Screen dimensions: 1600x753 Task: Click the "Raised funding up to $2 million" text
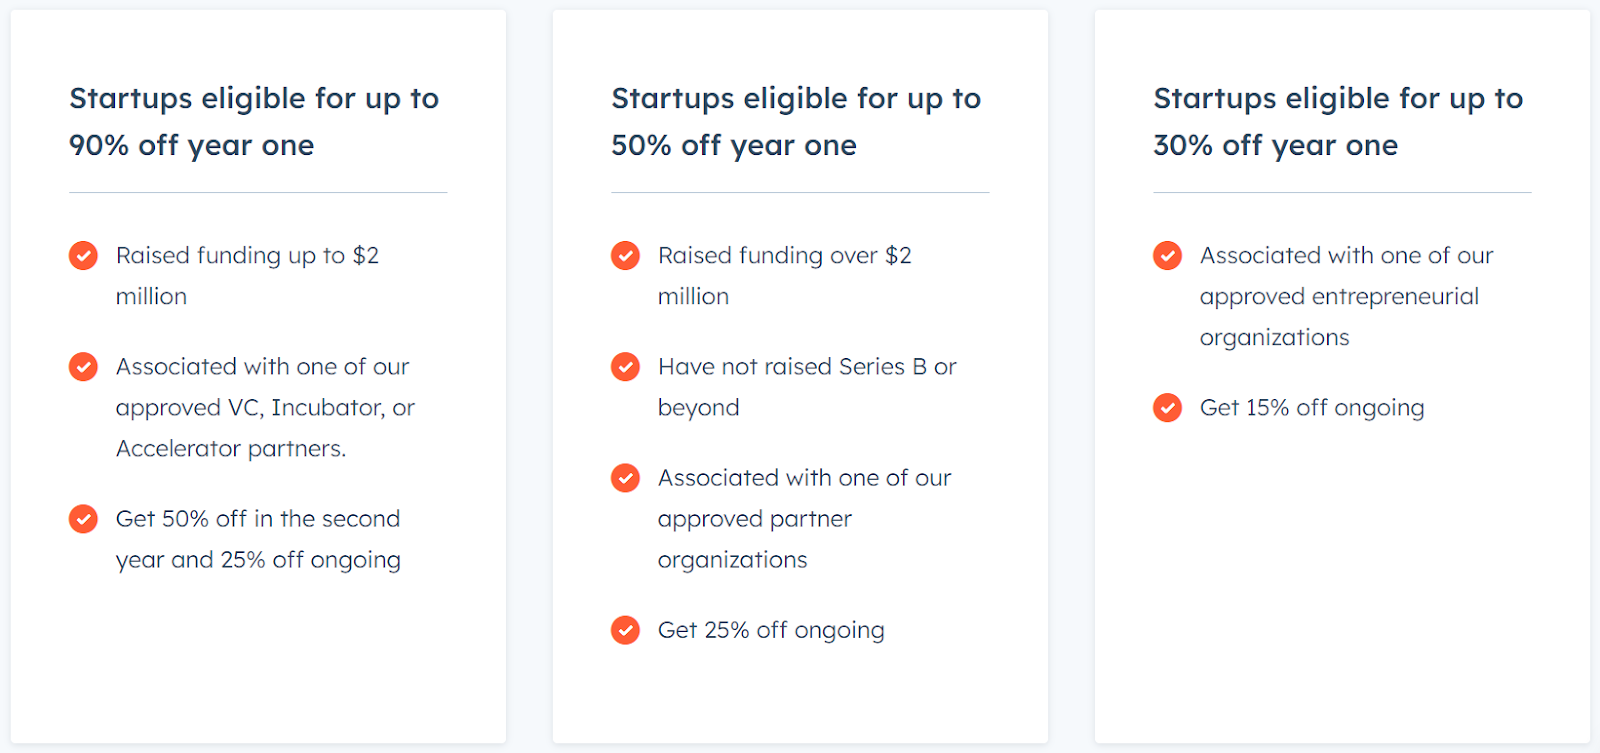click(x=247, y=275)
